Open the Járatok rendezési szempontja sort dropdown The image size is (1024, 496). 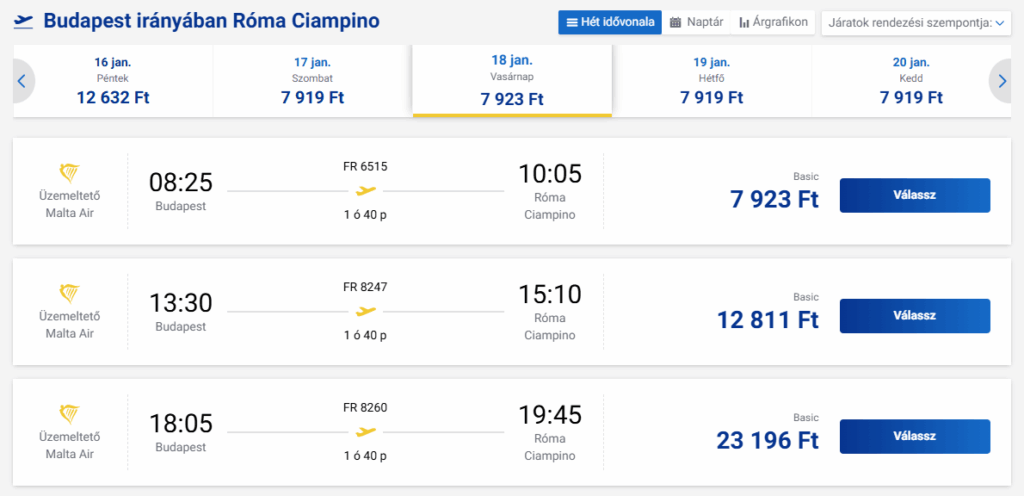click(915, 22)
